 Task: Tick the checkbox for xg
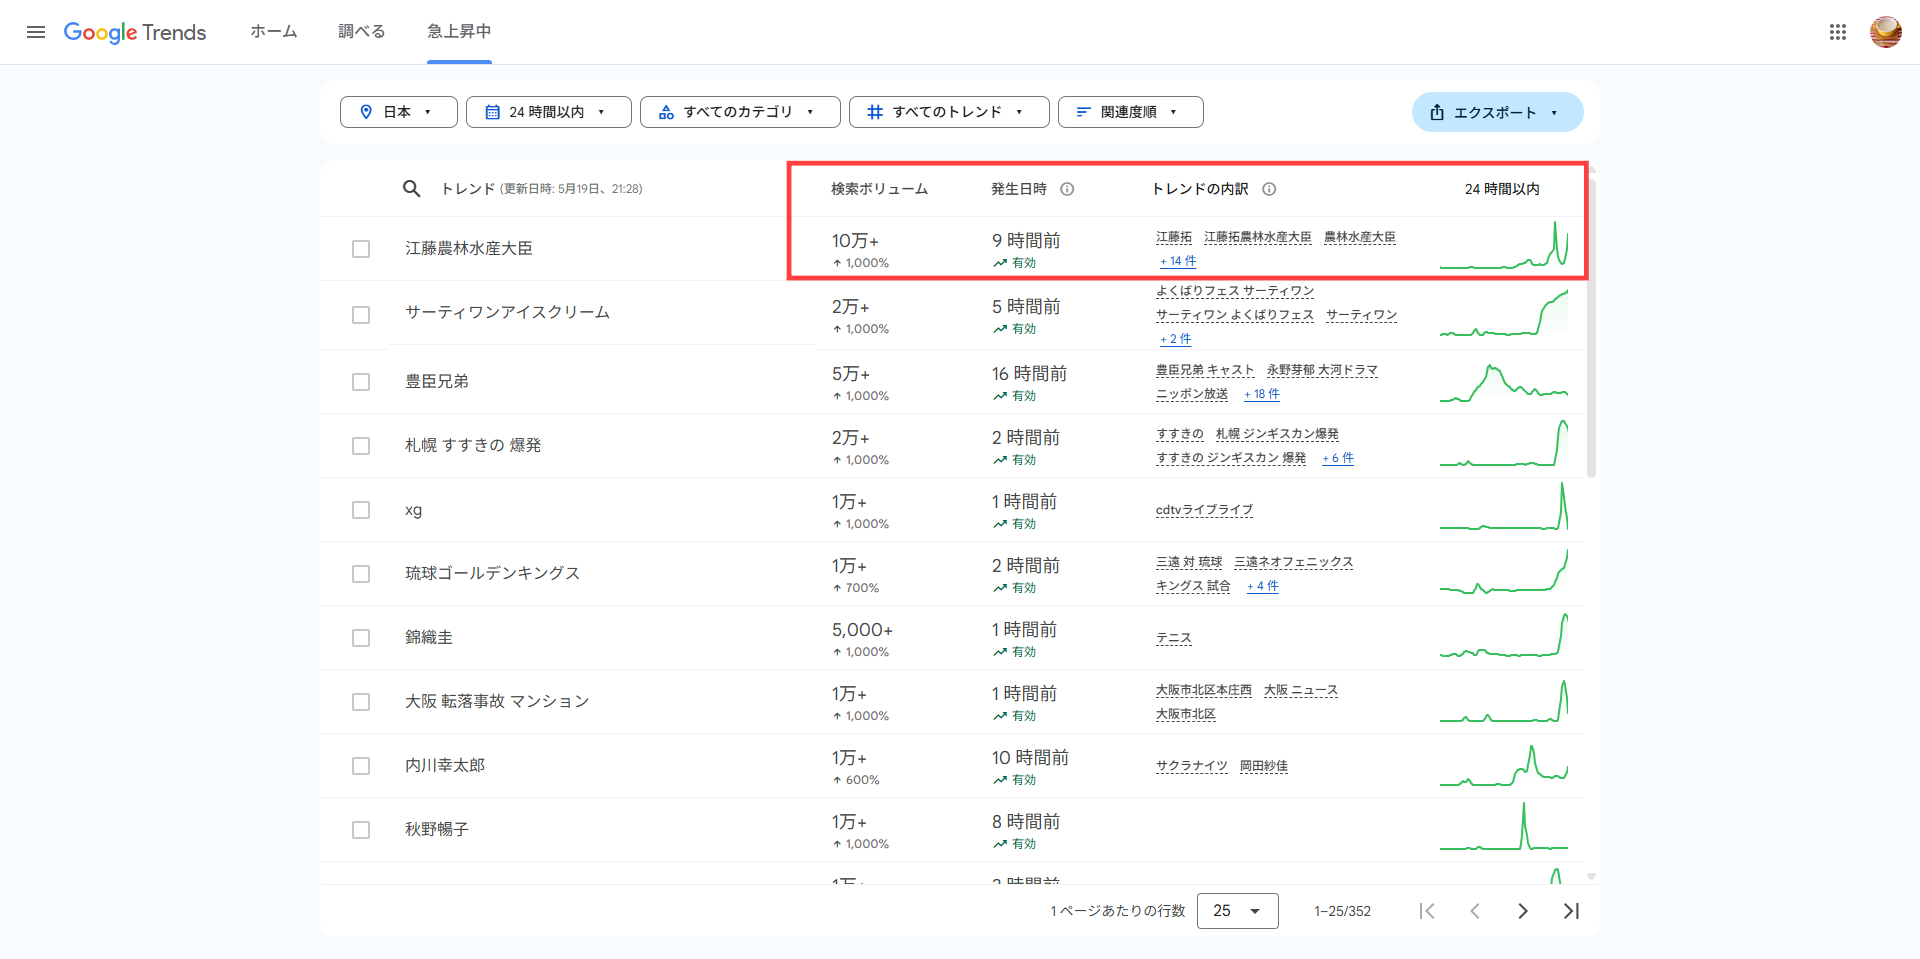click(x=361, y=510)
